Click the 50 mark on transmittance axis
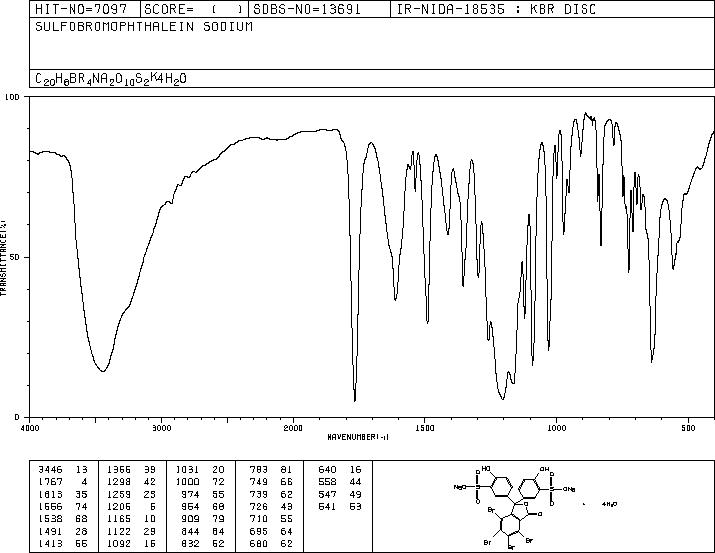 17,258
